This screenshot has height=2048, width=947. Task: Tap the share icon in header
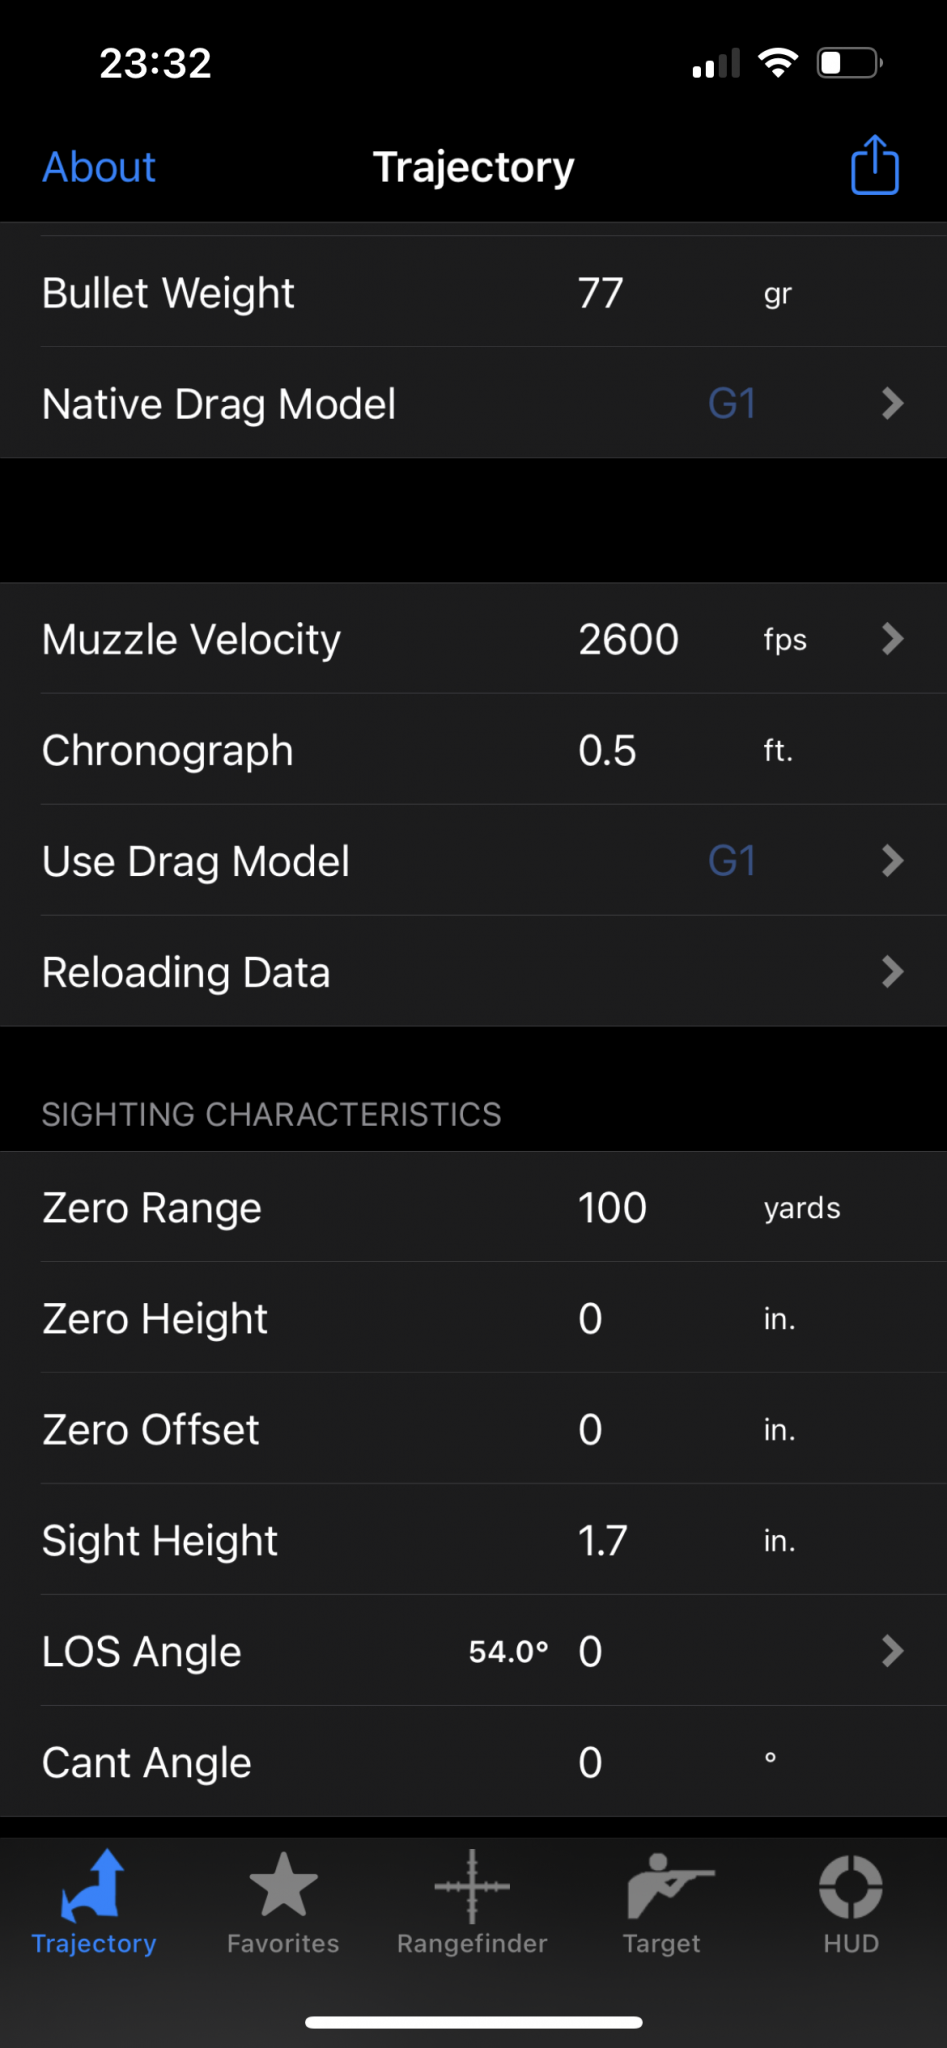click(874, 165)
